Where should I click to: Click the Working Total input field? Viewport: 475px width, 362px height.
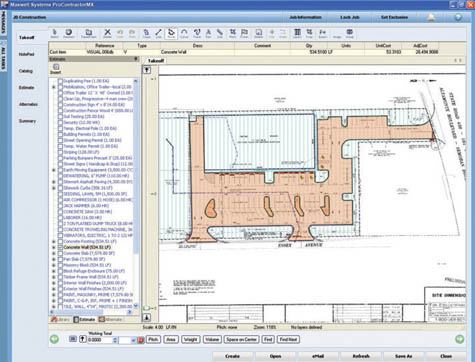coord(100,340)
